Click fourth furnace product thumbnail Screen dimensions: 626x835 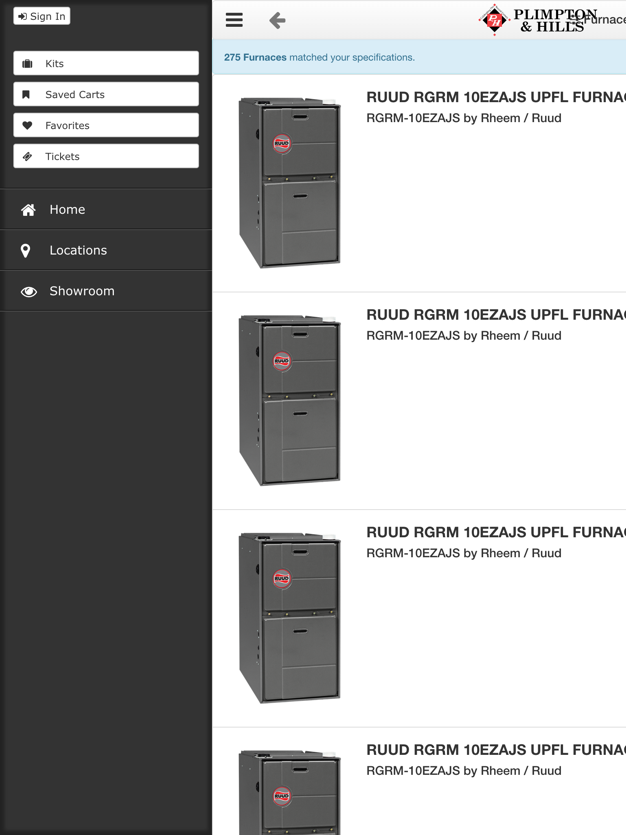pyautogui.click(x=289, y=792)
